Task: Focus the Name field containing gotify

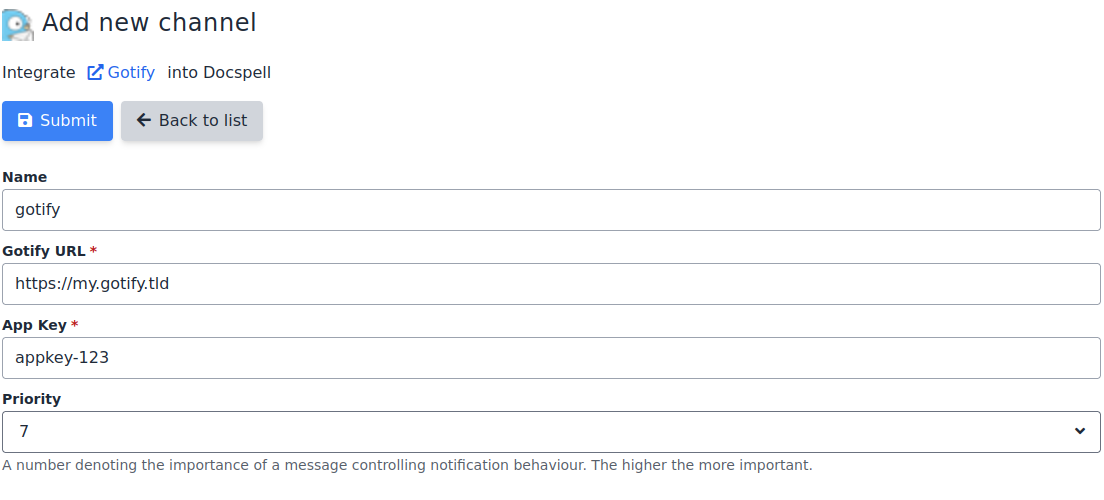Action: tap(550, 210)
